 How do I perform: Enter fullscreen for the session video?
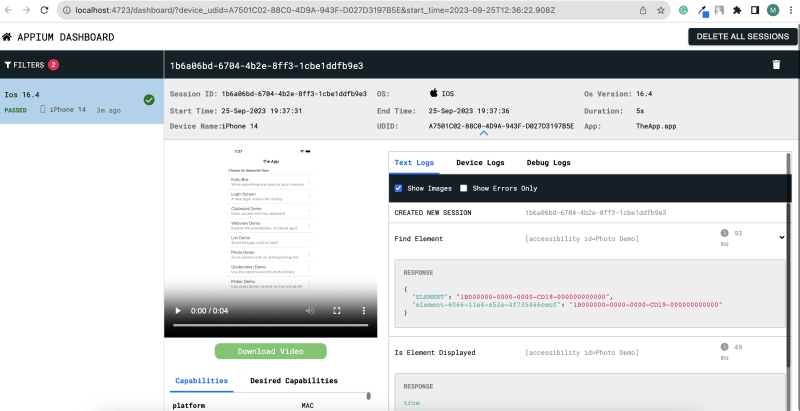[337, 311]
